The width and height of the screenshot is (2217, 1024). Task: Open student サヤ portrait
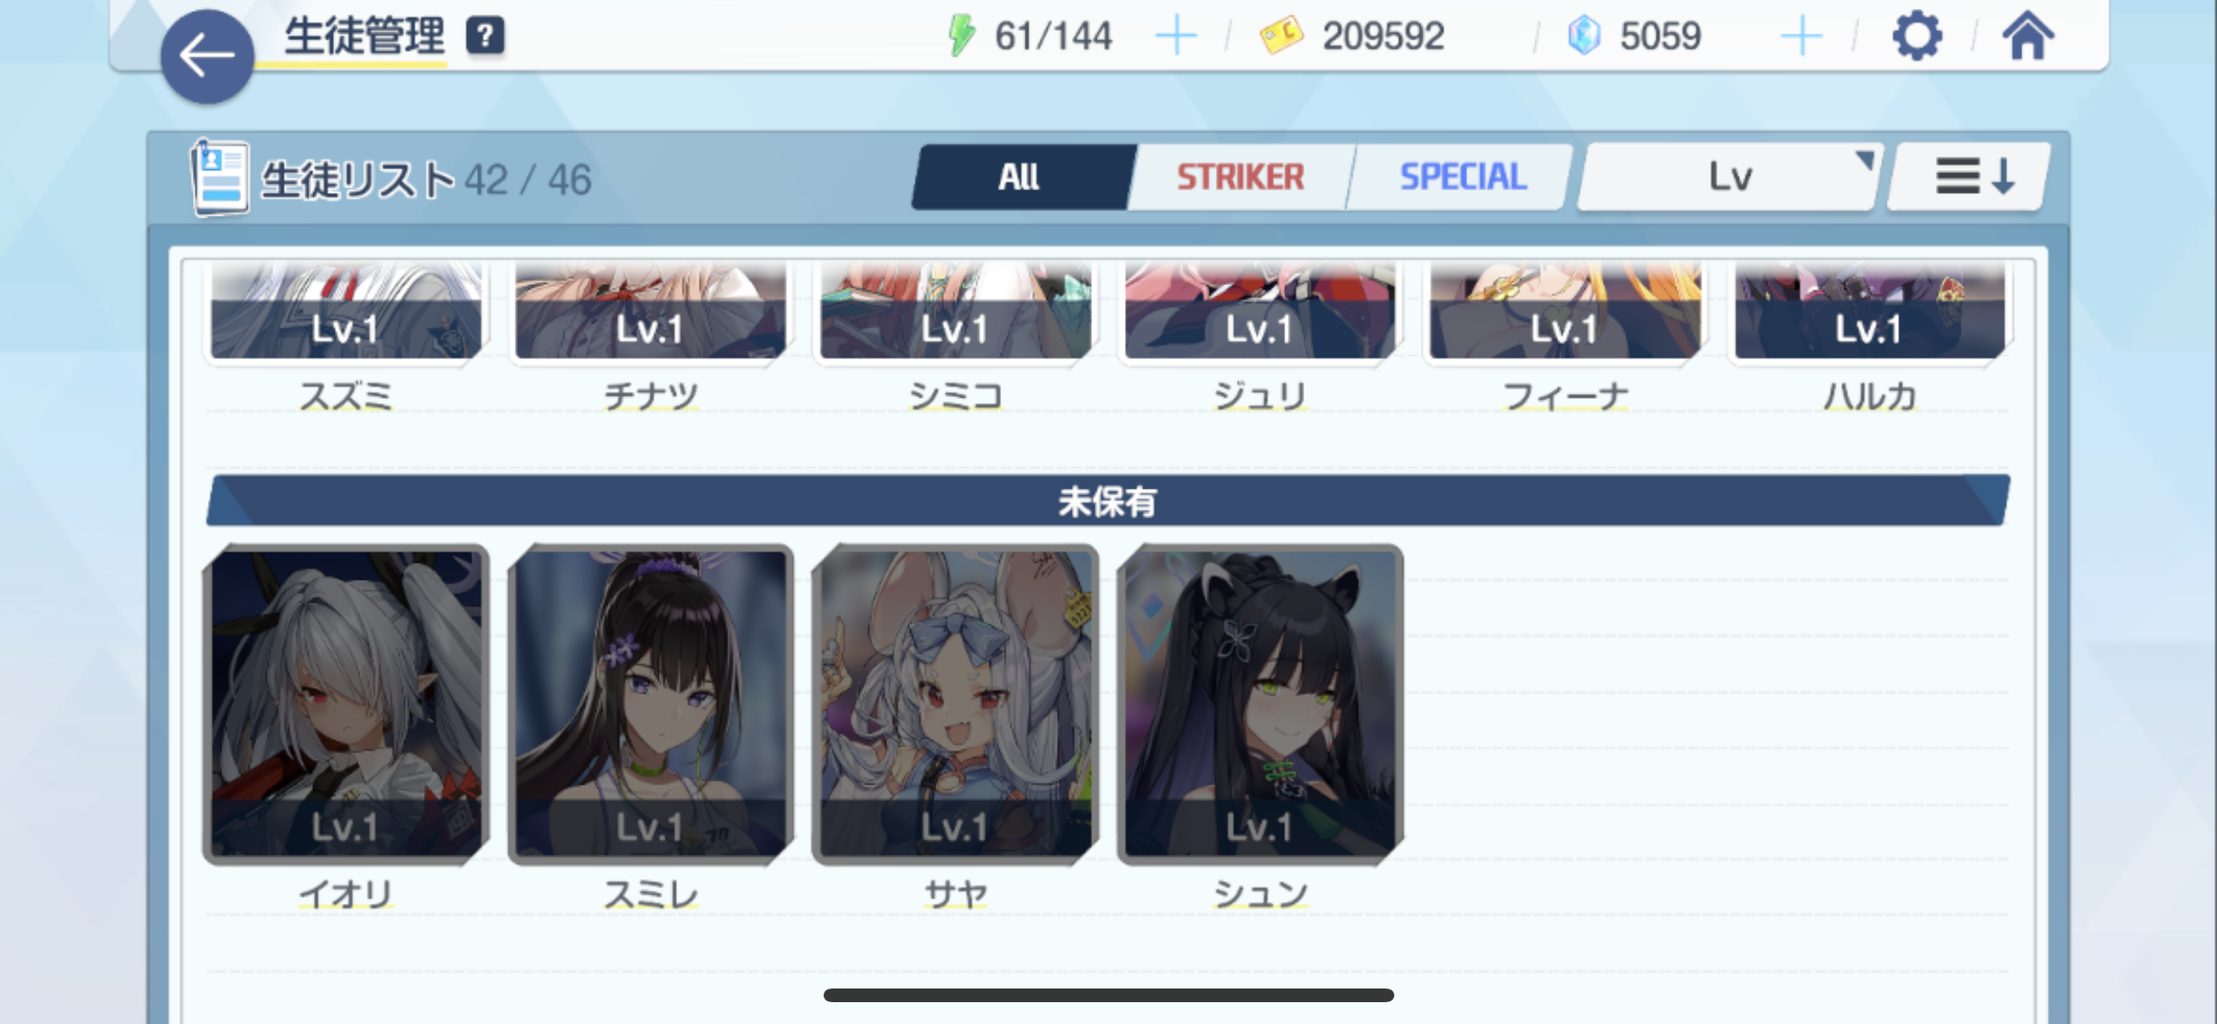[x=956, y=704]
